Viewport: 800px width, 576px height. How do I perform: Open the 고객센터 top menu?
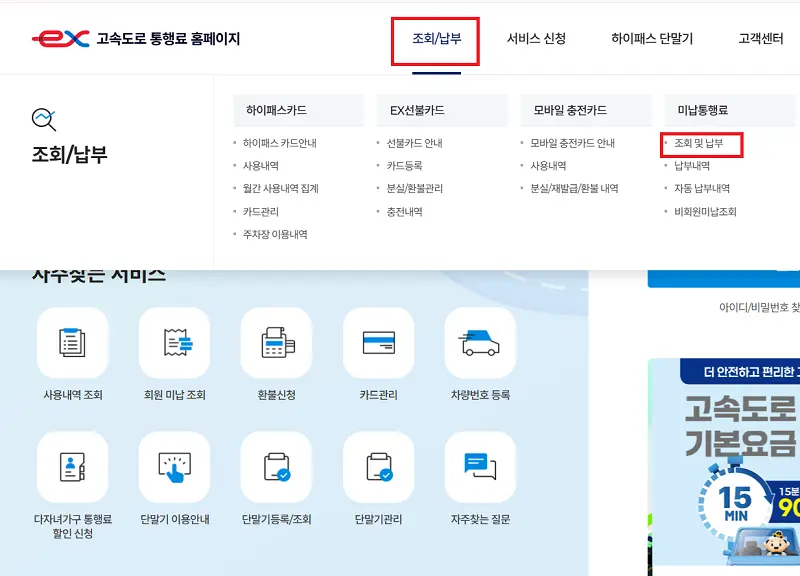761,39
